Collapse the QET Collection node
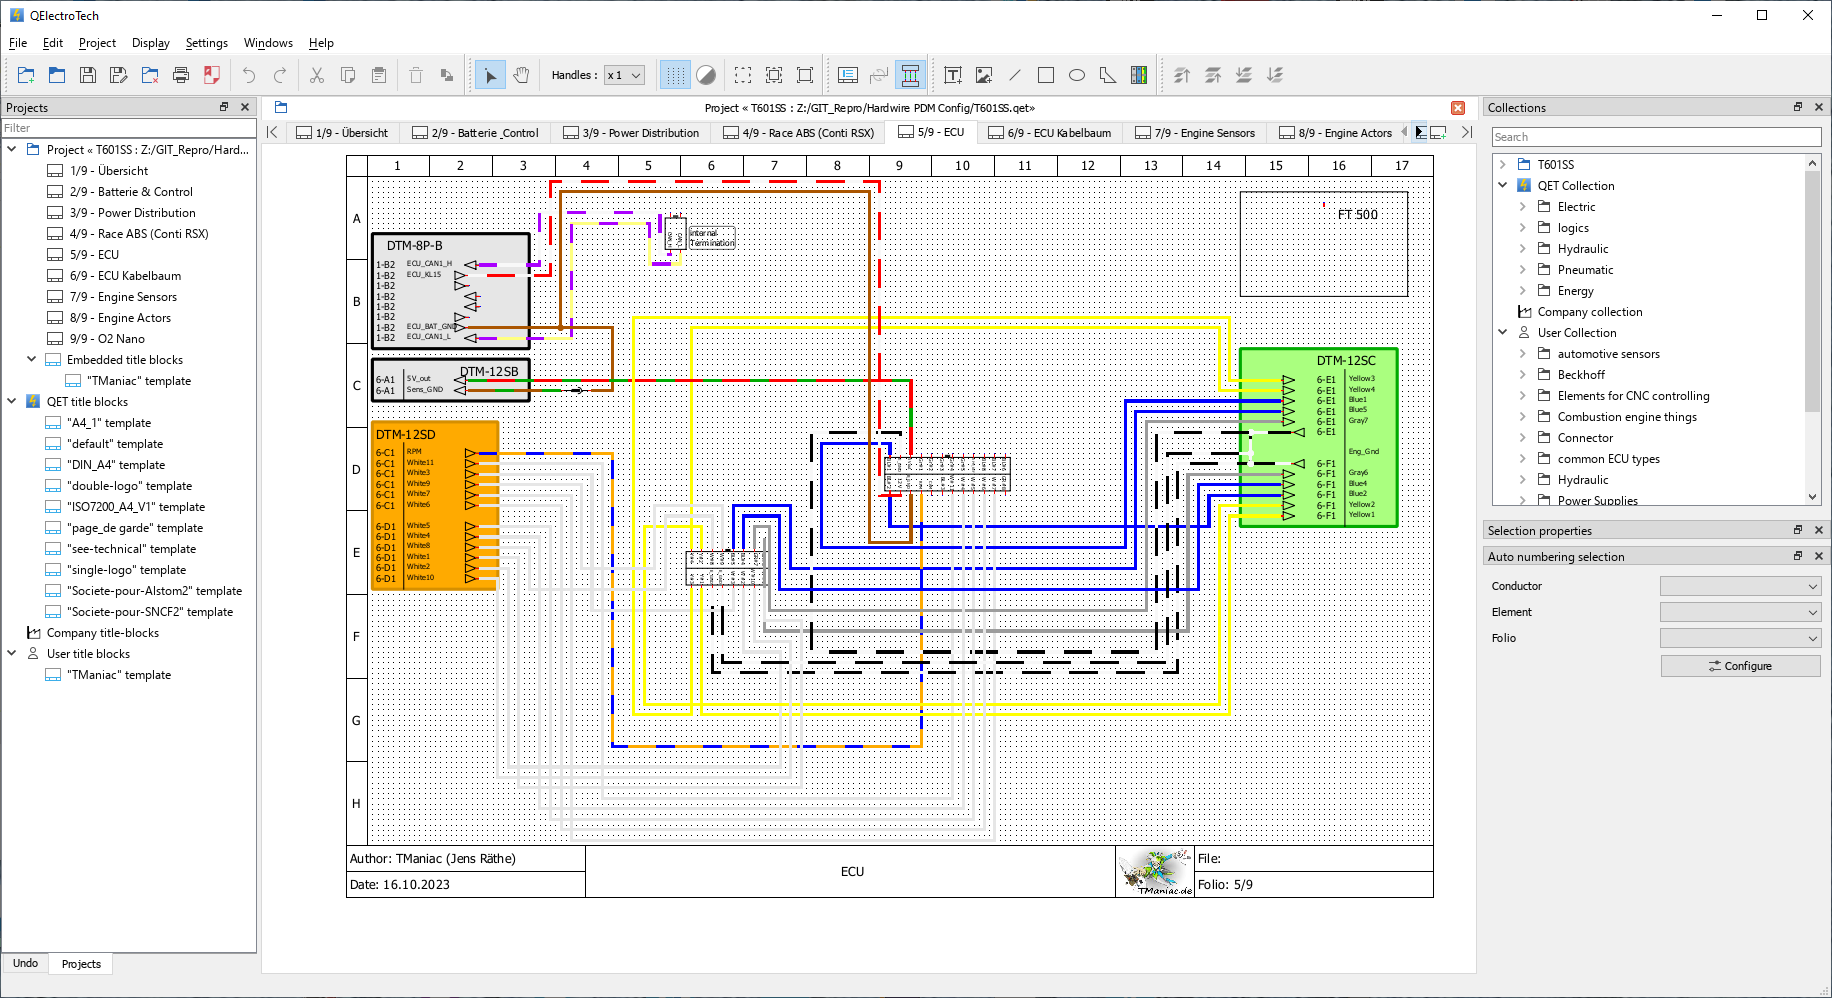The height and width of the screenshot is (998, 1832). coord(1502,185)
